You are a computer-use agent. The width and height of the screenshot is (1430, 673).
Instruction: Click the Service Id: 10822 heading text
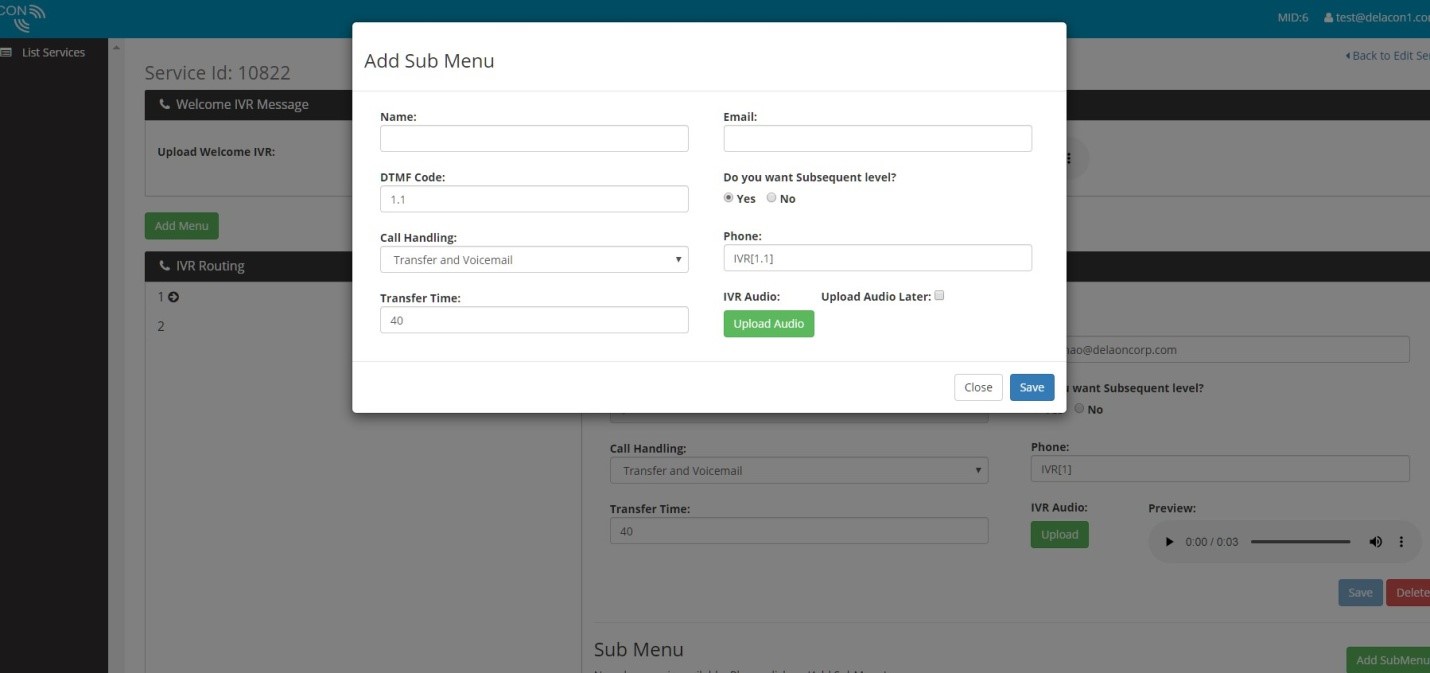point(218,73)
